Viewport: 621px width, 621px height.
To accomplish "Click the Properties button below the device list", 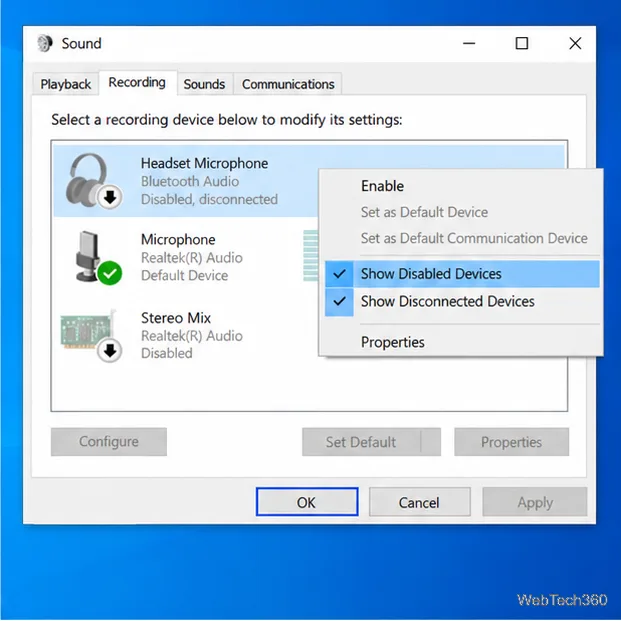I will coord(511,442).
